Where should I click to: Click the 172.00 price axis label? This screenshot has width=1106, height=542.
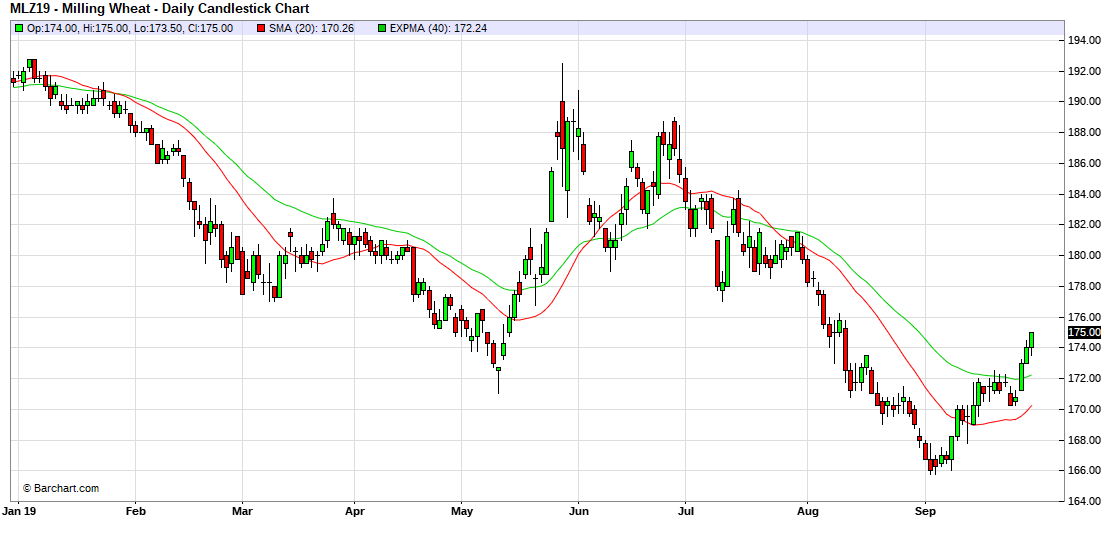point(1085,378)
